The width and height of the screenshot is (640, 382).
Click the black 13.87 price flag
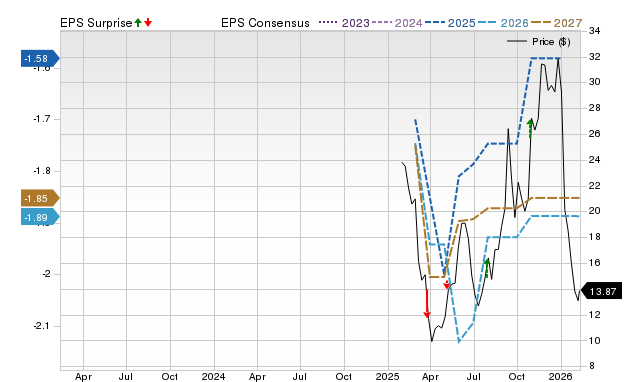(x=601, y=291)
